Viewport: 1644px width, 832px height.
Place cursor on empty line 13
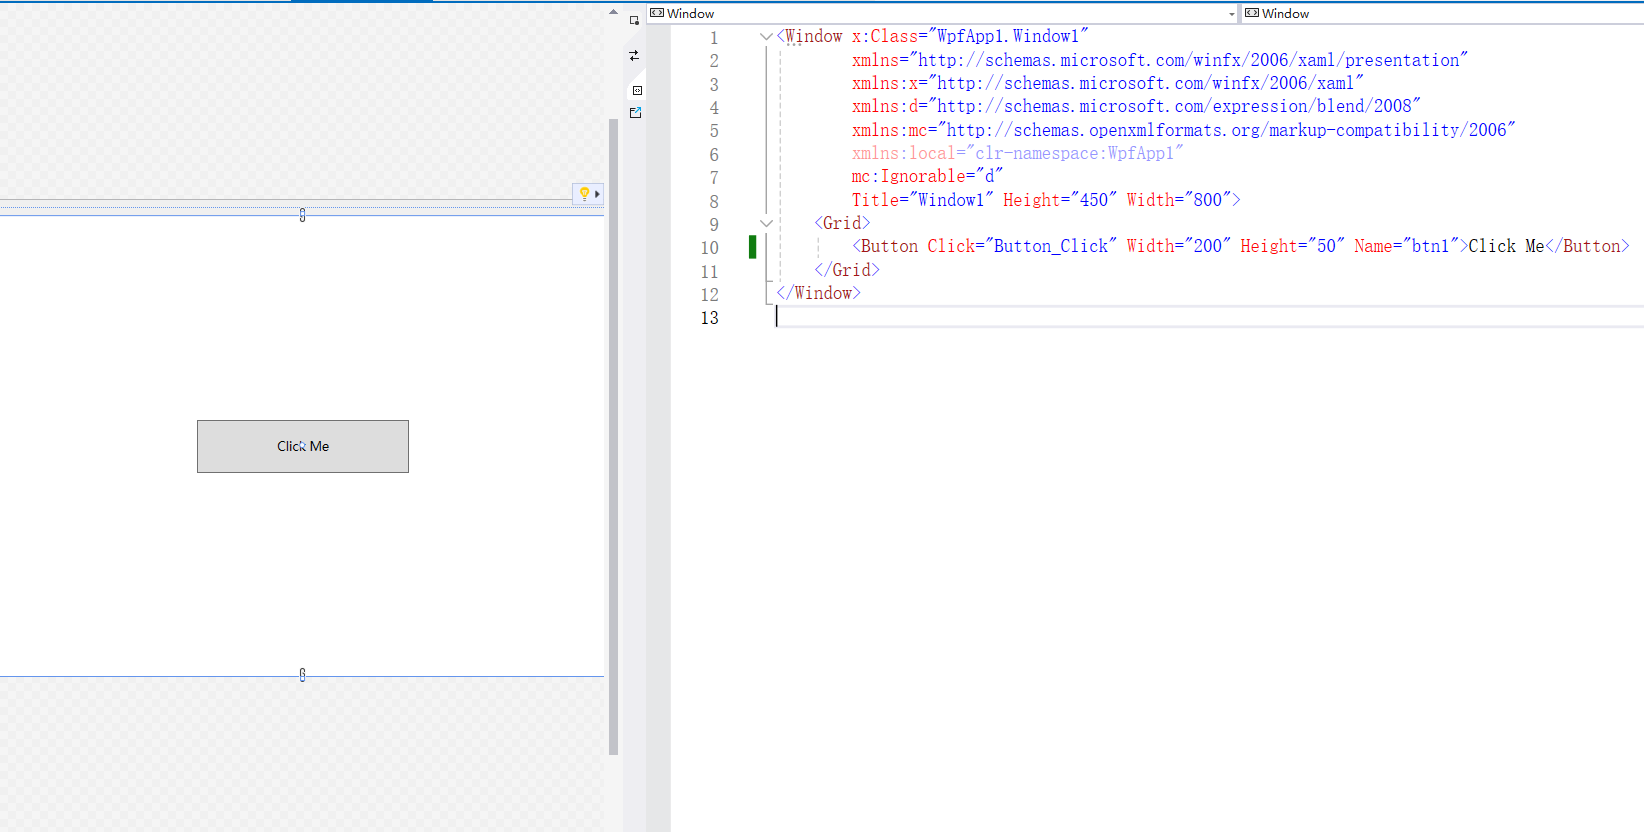tap(900, 318)
